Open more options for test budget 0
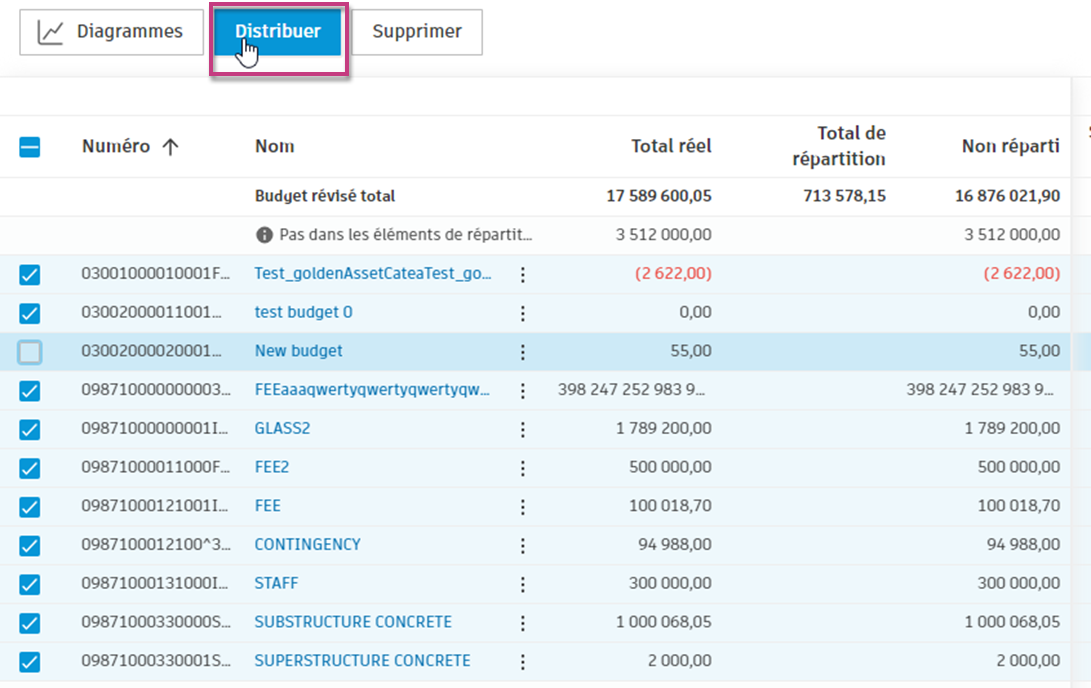Screen dimensions: 1091x688 [x=523, y=314]
